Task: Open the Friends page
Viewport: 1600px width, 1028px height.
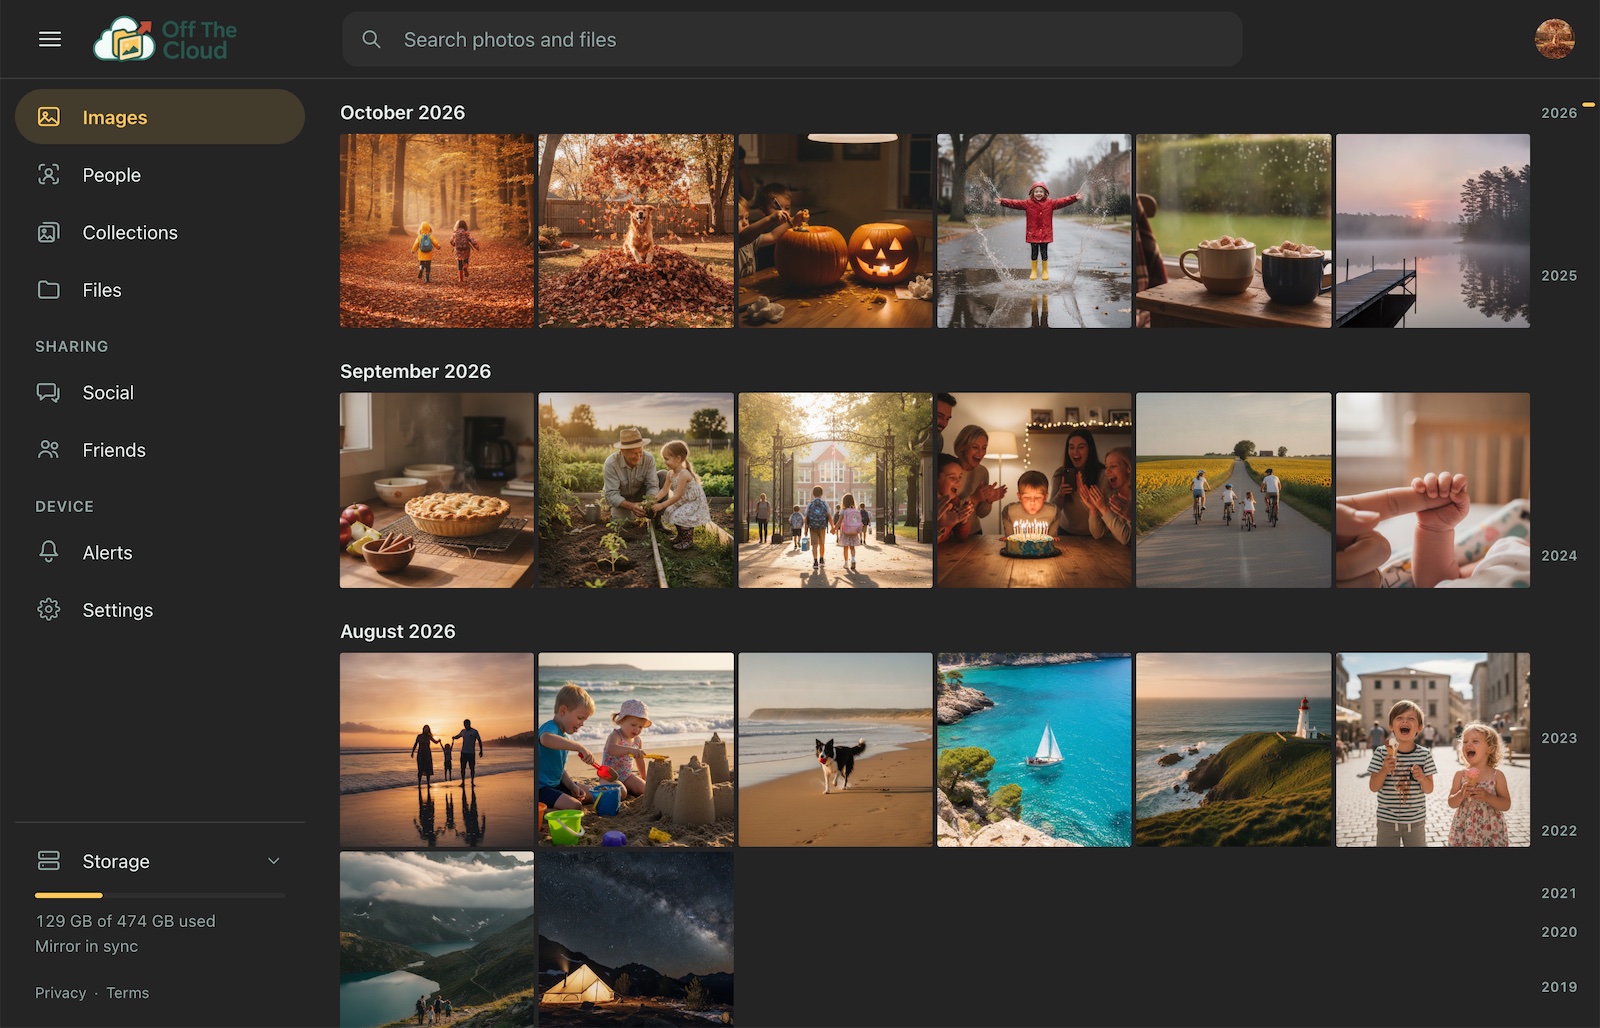Action: point(160,450)
